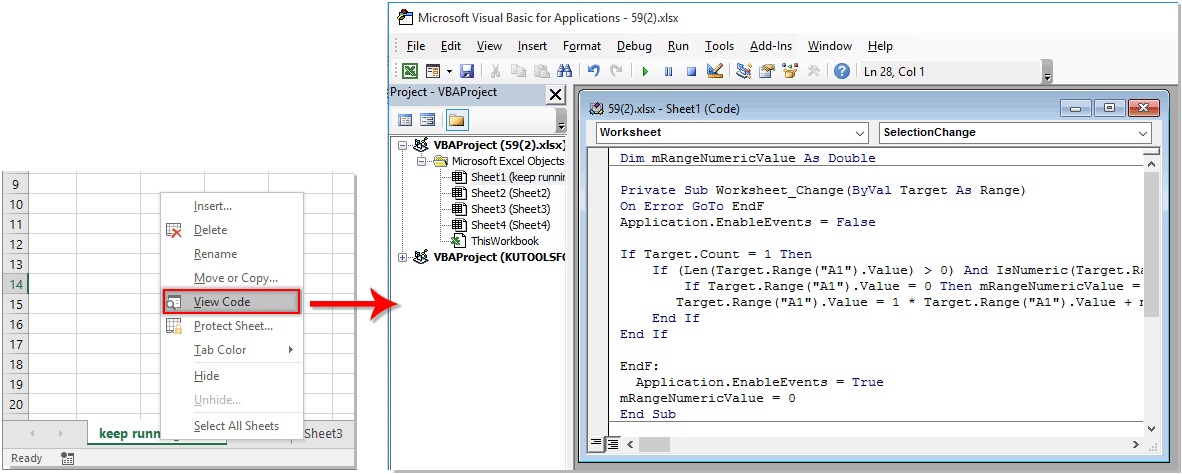
Task: Toggle Folders view in Project panel
Action: [456, 120]
